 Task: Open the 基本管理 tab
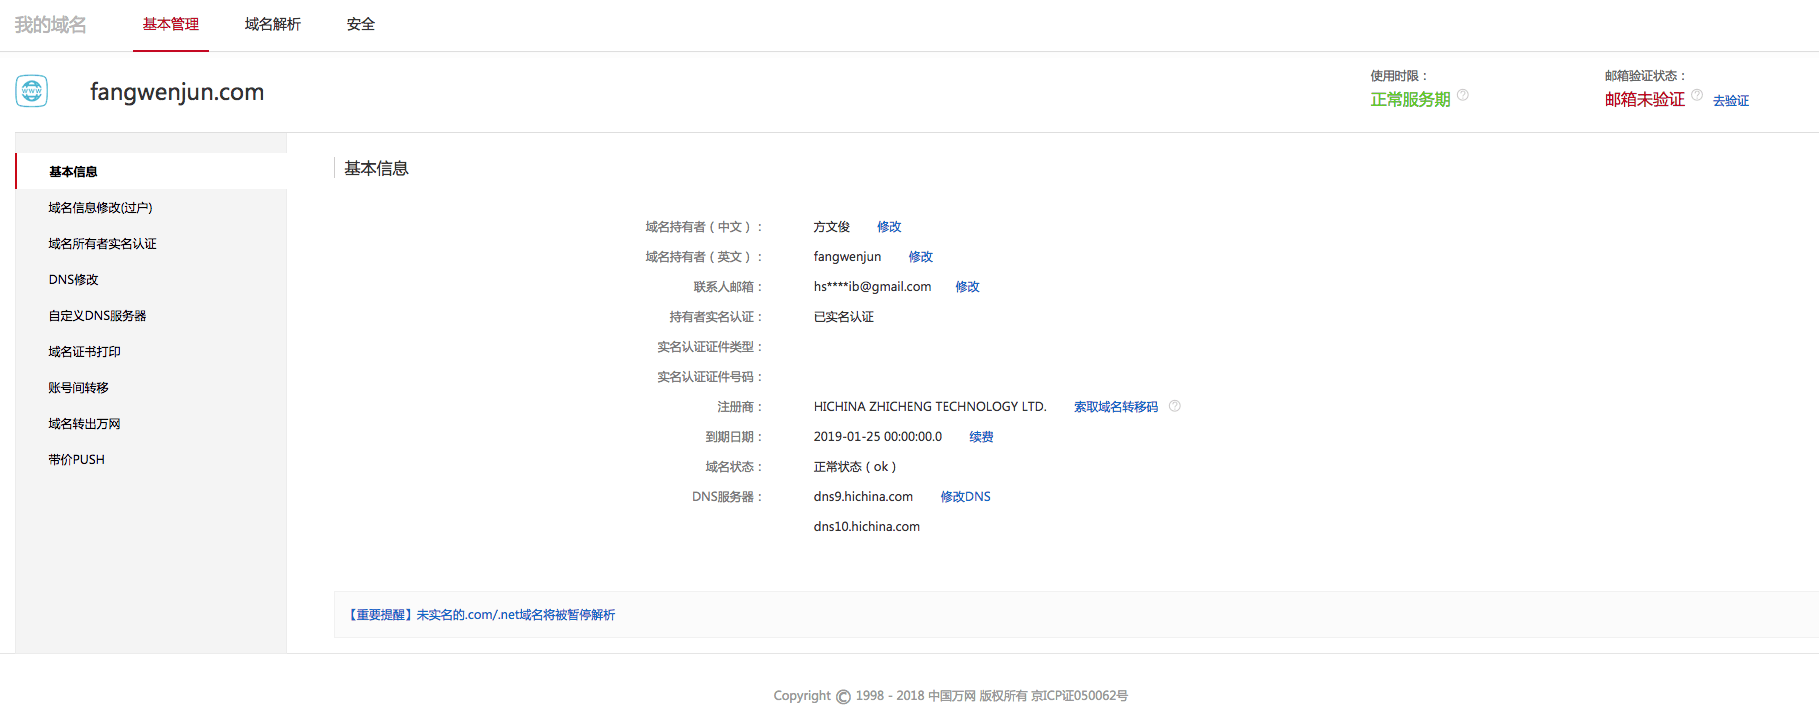[171, 24]
